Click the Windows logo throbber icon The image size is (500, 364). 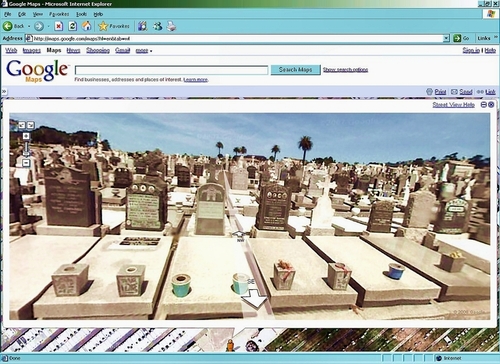[x=491, y=14]
